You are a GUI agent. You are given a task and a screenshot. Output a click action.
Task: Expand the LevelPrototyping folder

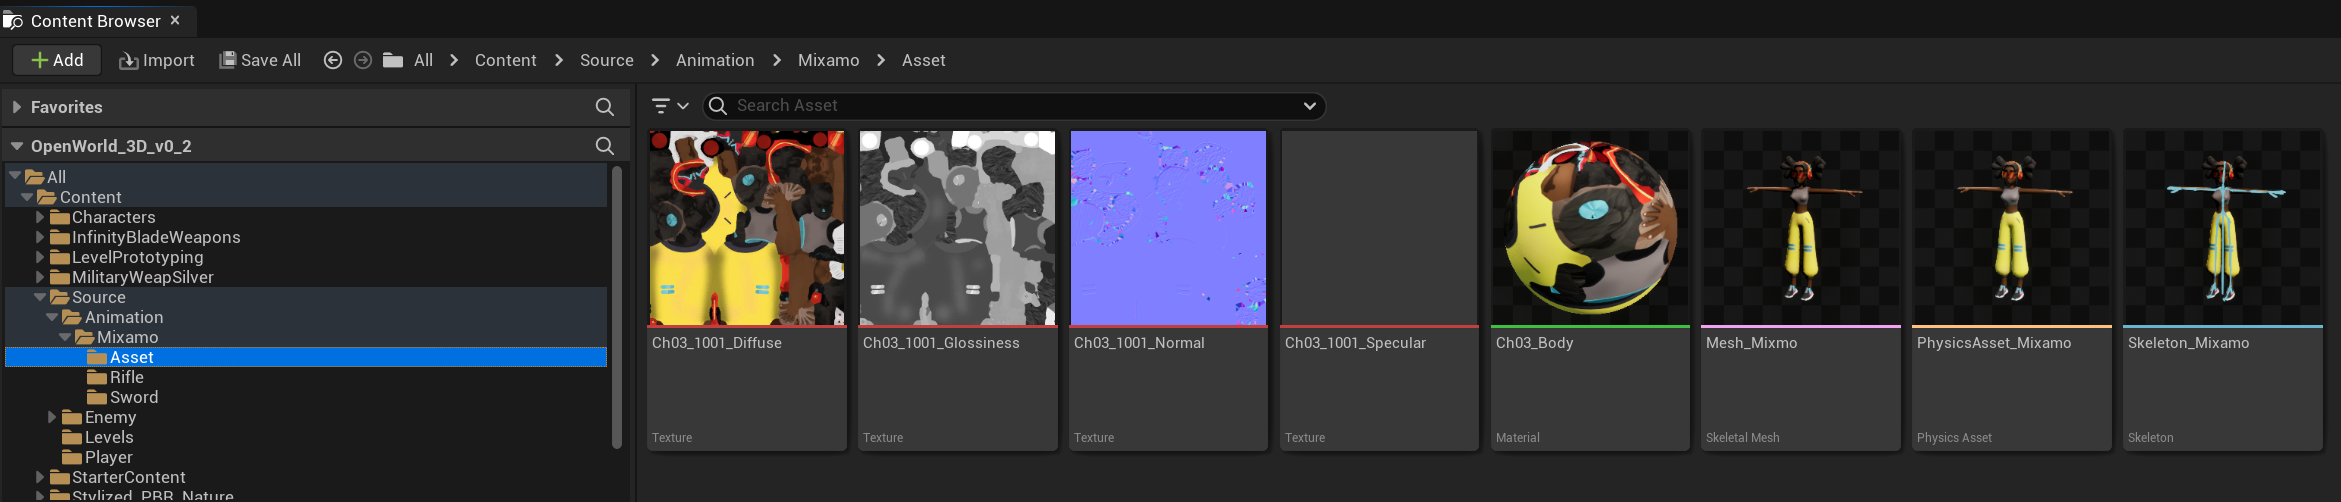[x=40, y=257]
